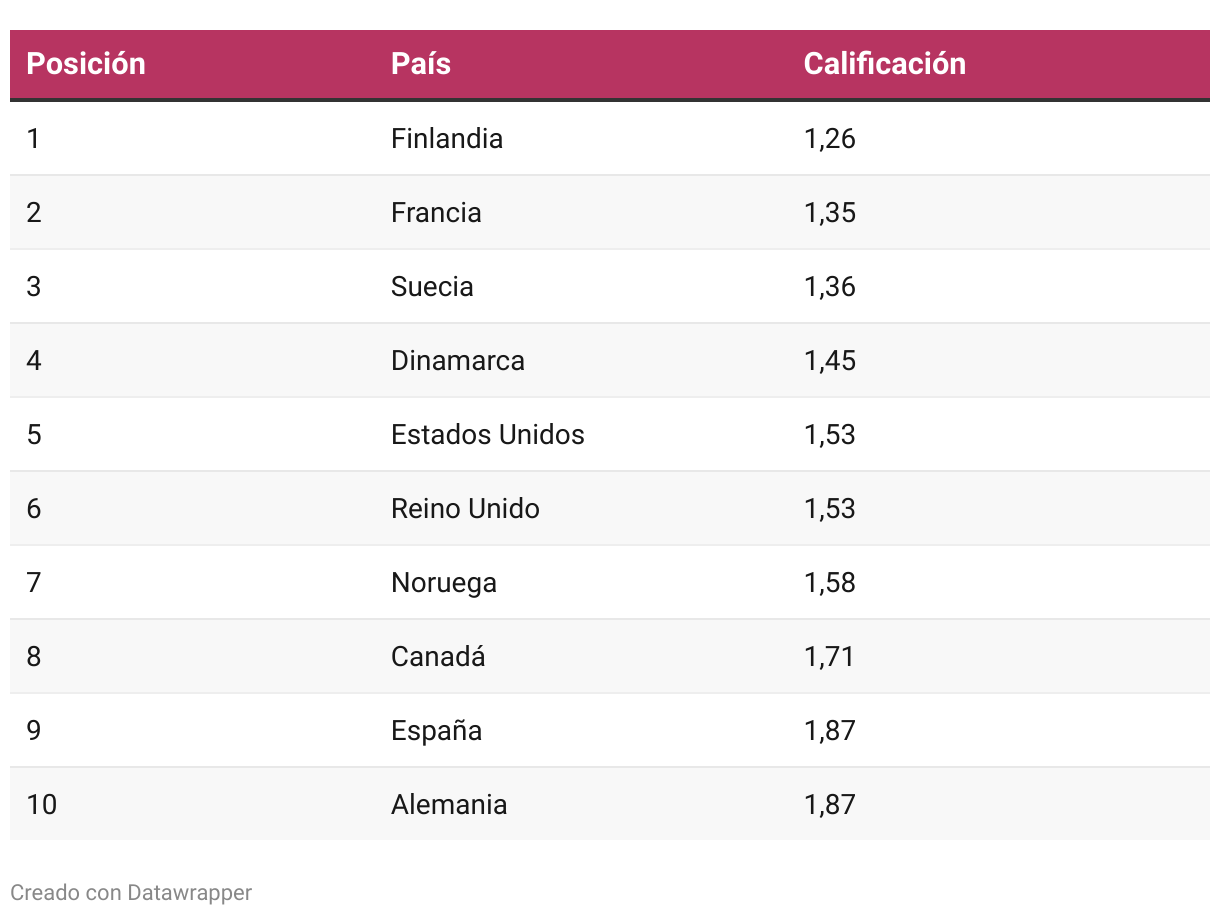Screen dimensions: 1220x916
Task: Click Suecia's score 1,36
Action: [830, 286]
